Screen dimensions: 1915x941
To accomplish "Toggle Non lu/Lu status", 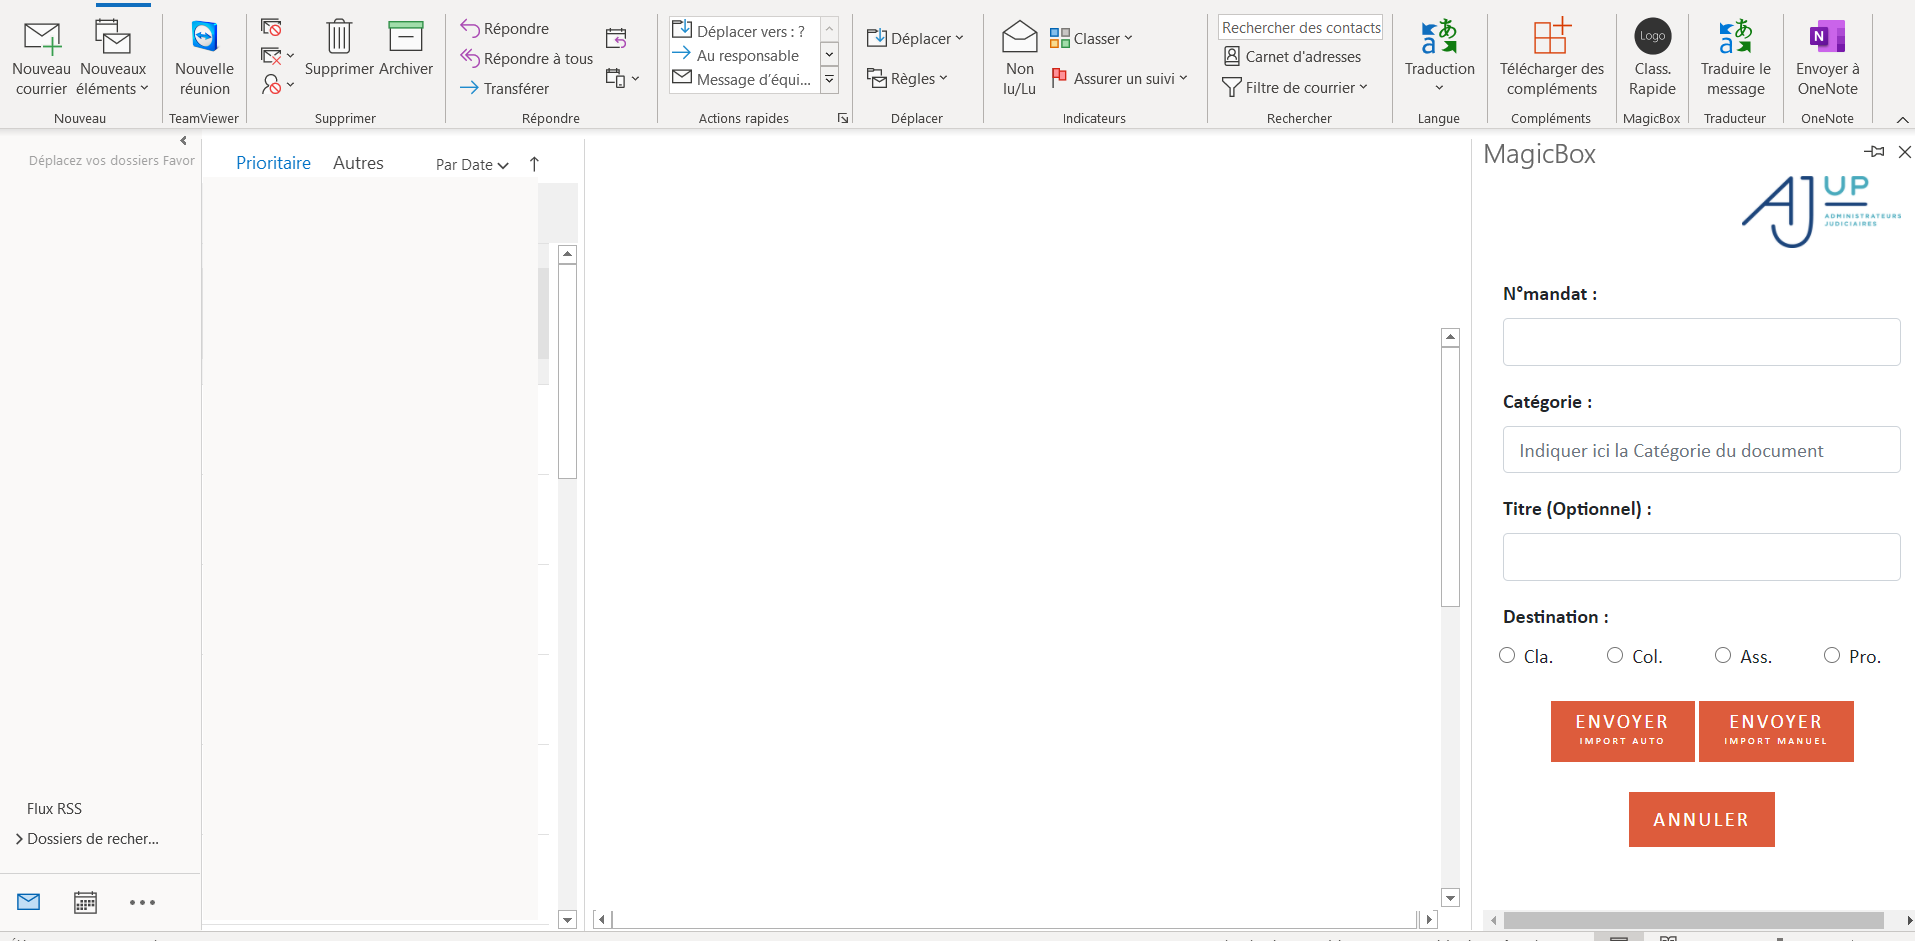I will (1019, 59).
